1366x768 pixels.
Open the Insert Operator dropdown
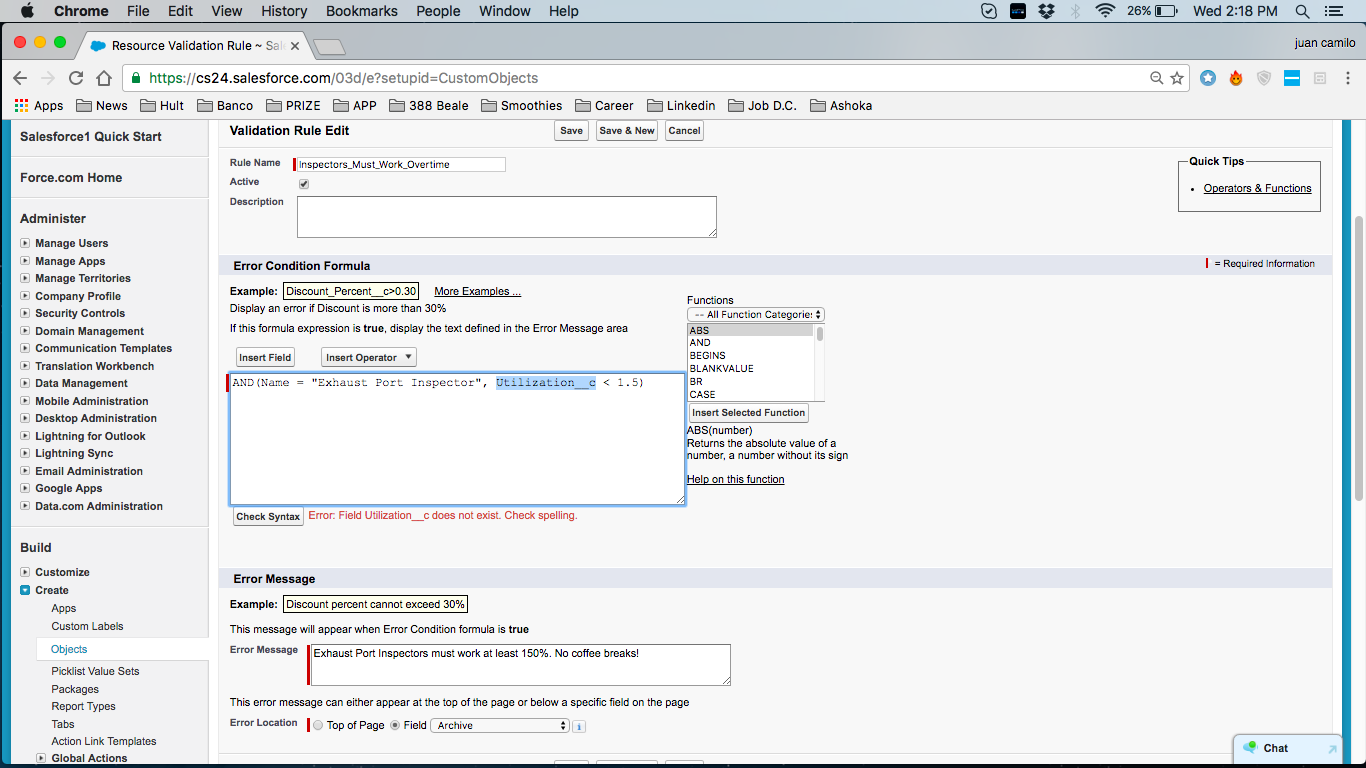369,357
